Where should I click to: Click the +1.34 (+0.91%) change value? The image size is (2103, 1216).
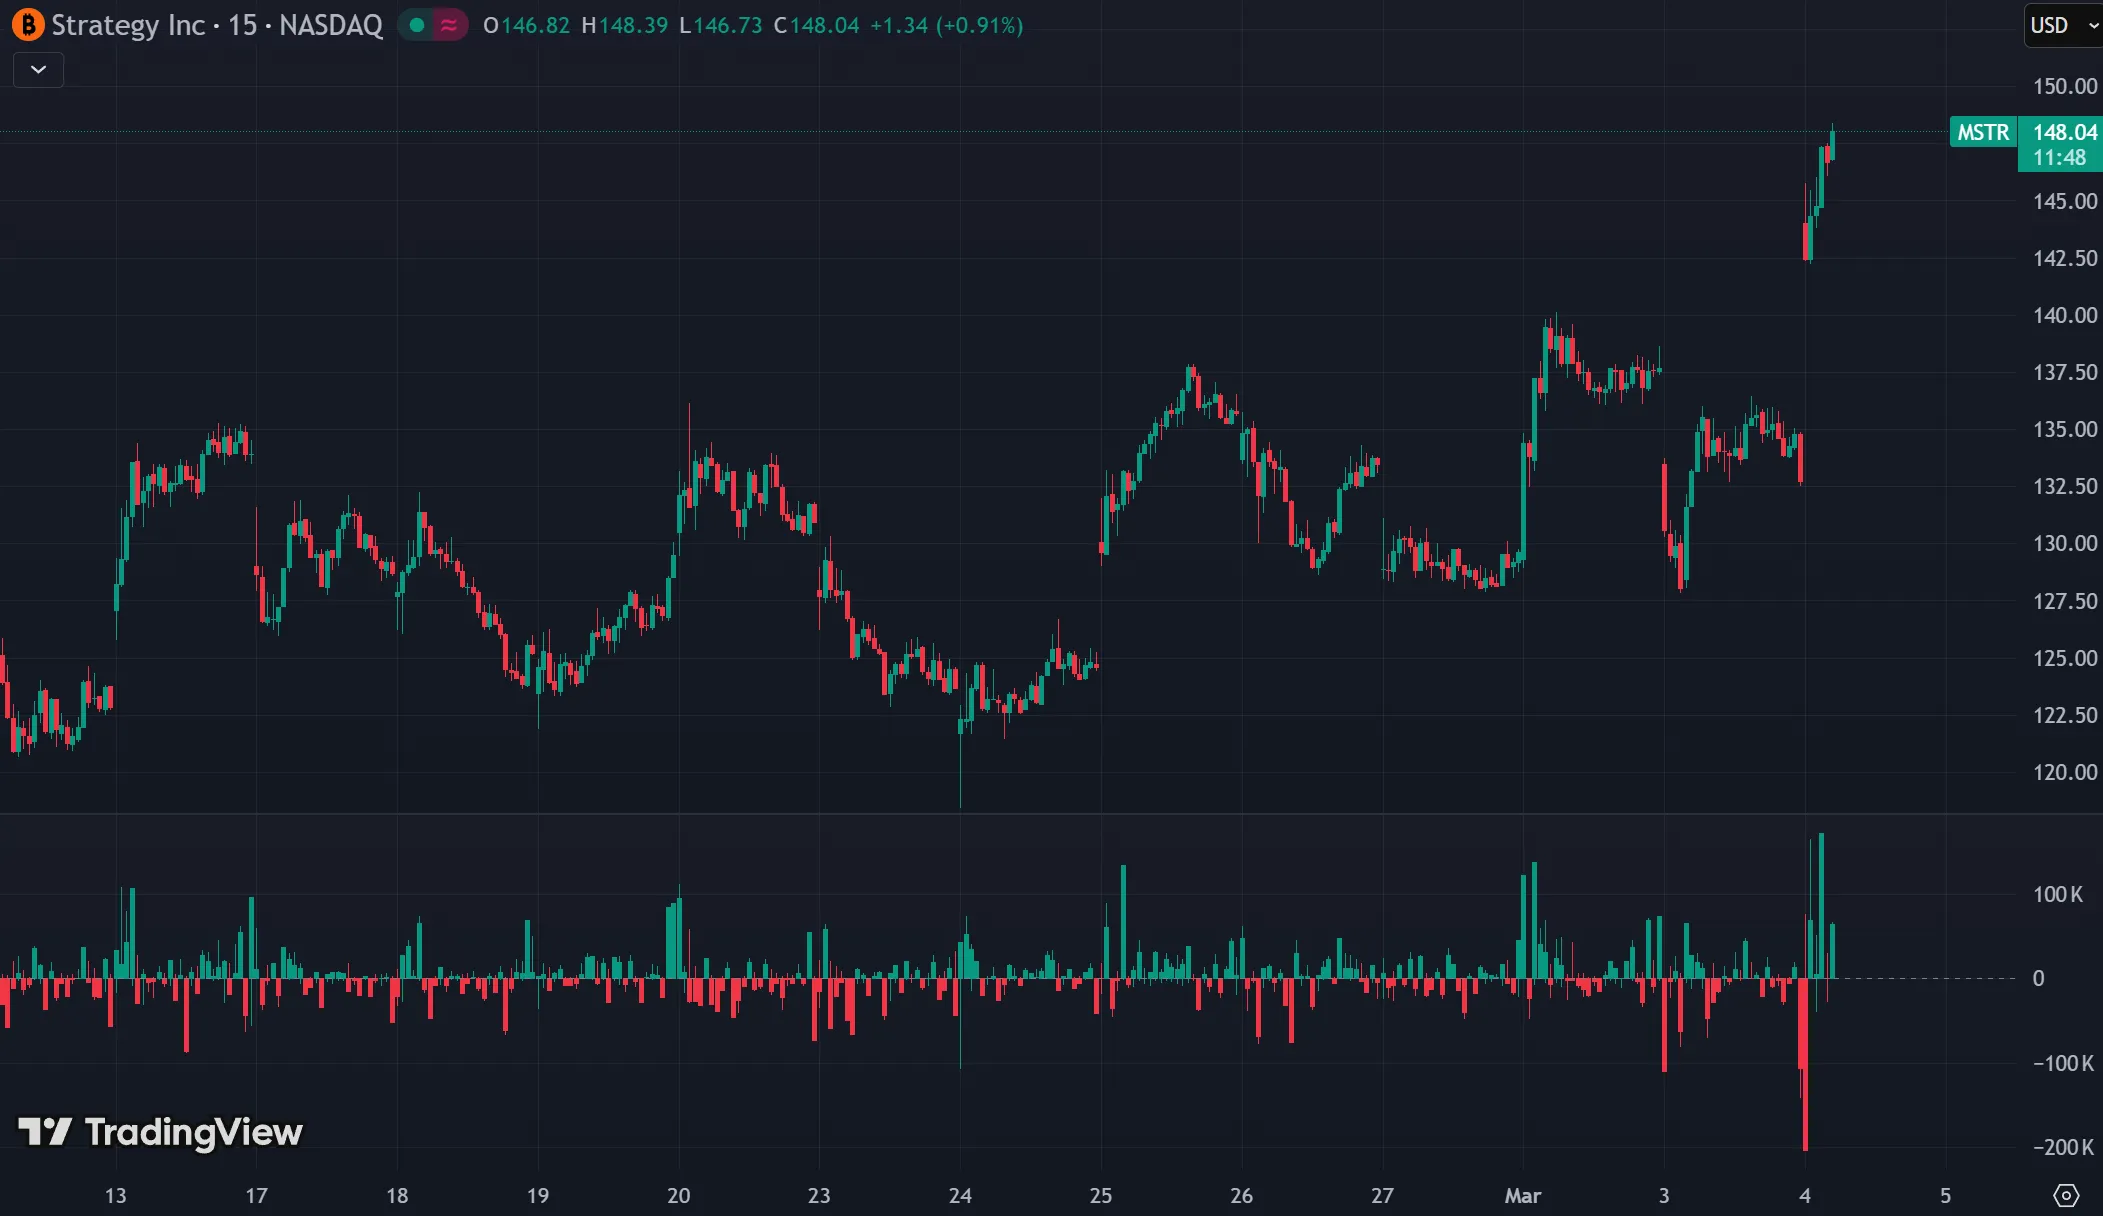(x=946, y=25)
